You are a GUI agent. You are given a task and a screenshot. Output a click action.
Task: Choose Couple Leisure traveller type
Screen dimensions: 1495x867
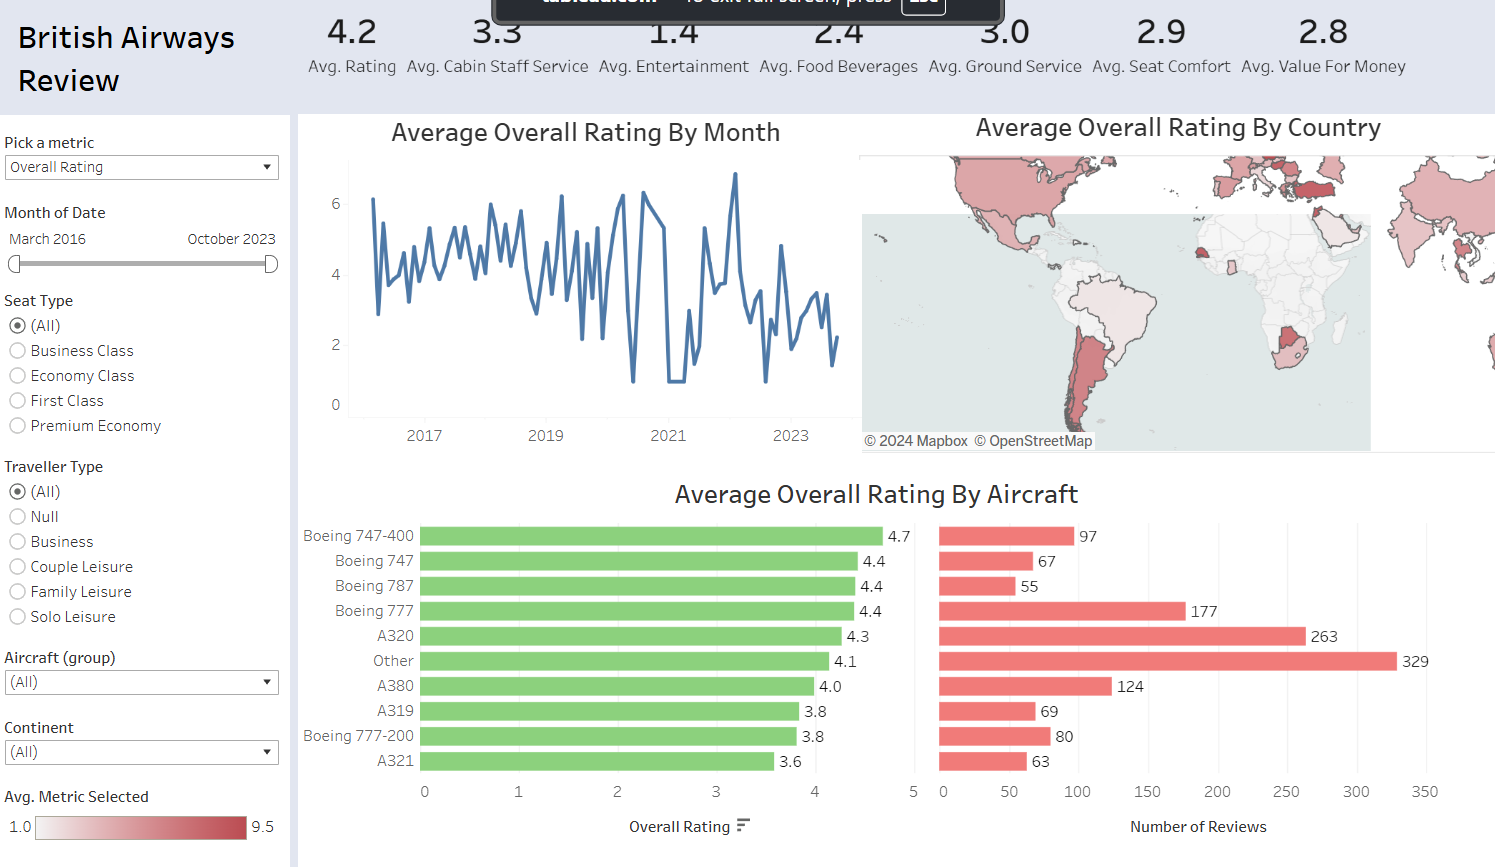click(x=18, y=567)
